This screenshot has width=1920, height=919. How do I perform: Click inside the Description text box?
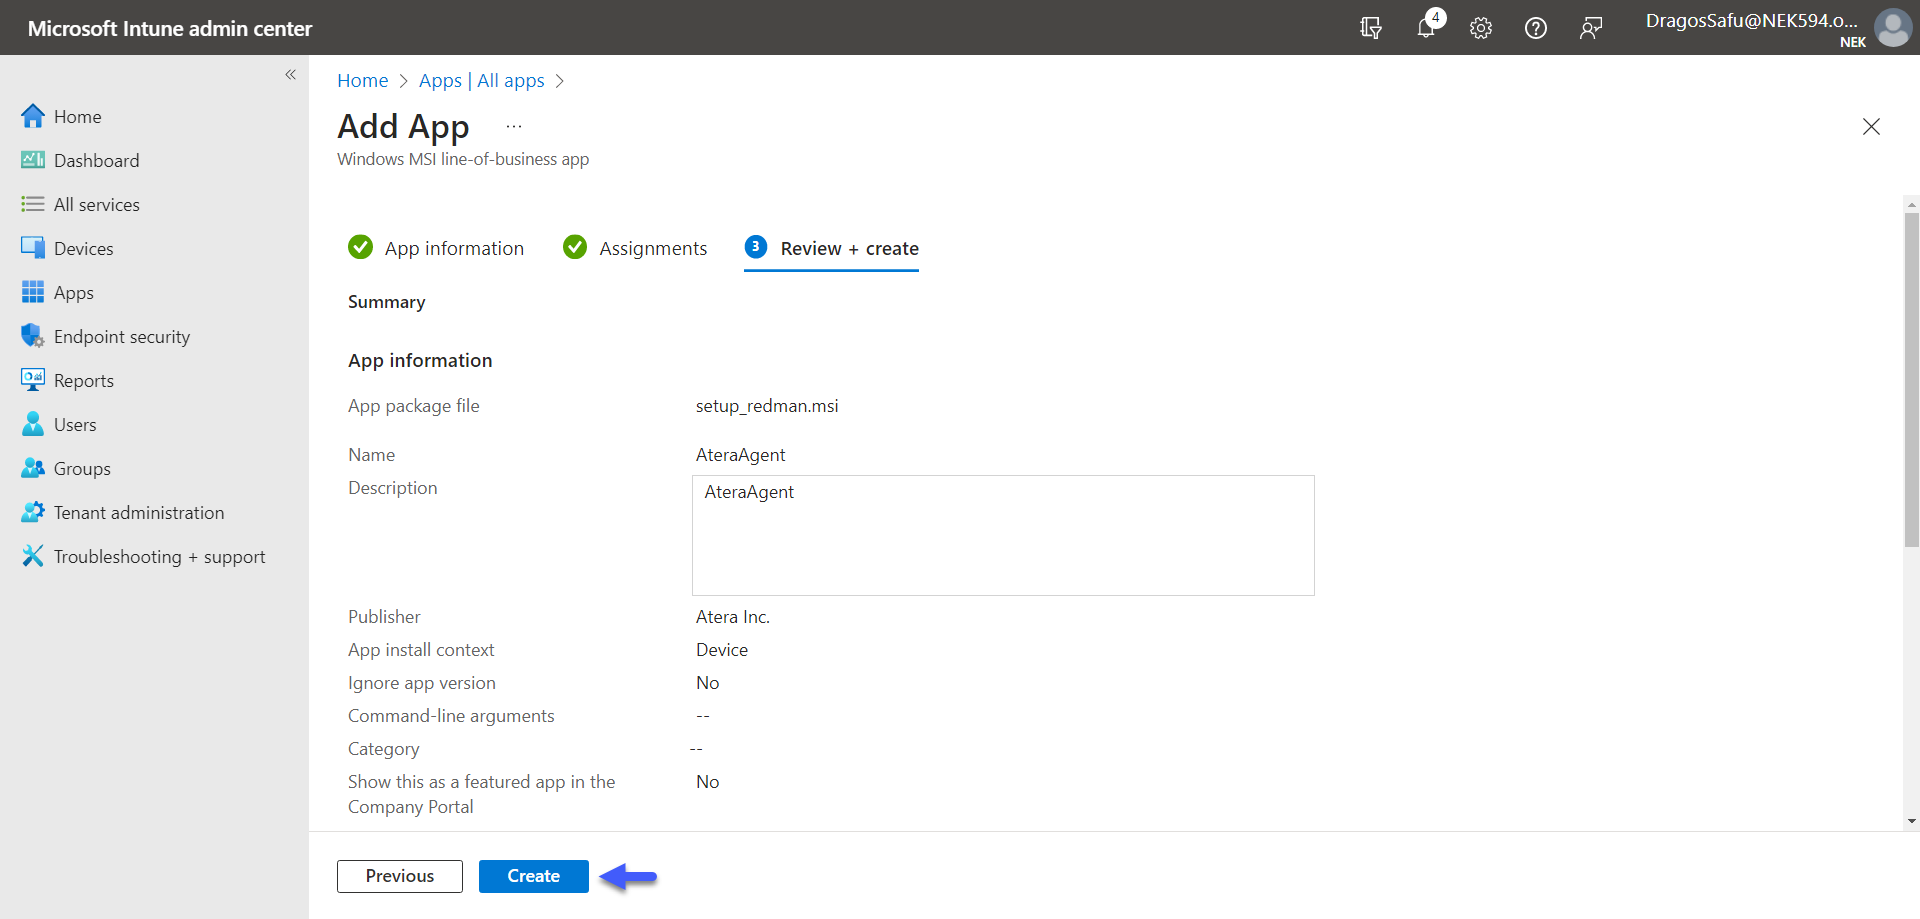[1003, 535]
